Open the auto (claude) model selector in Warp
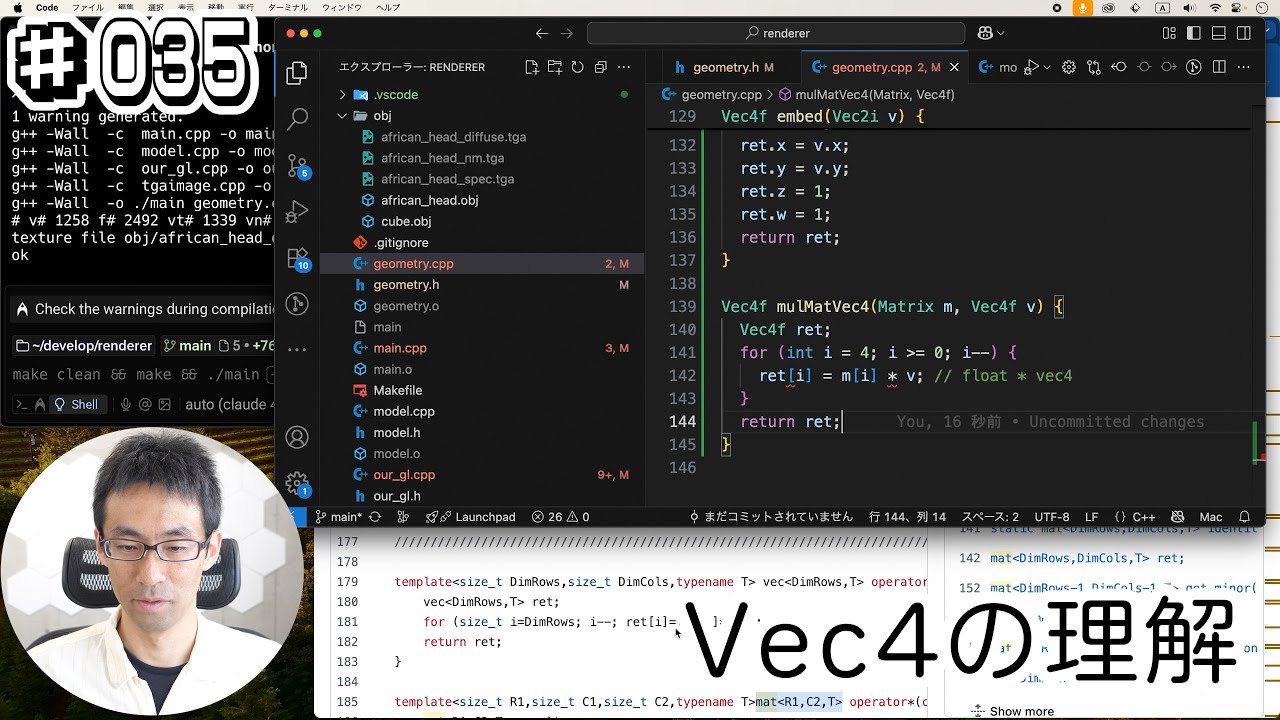Screen dimensions: 1280x720 [x=228, y=404]
